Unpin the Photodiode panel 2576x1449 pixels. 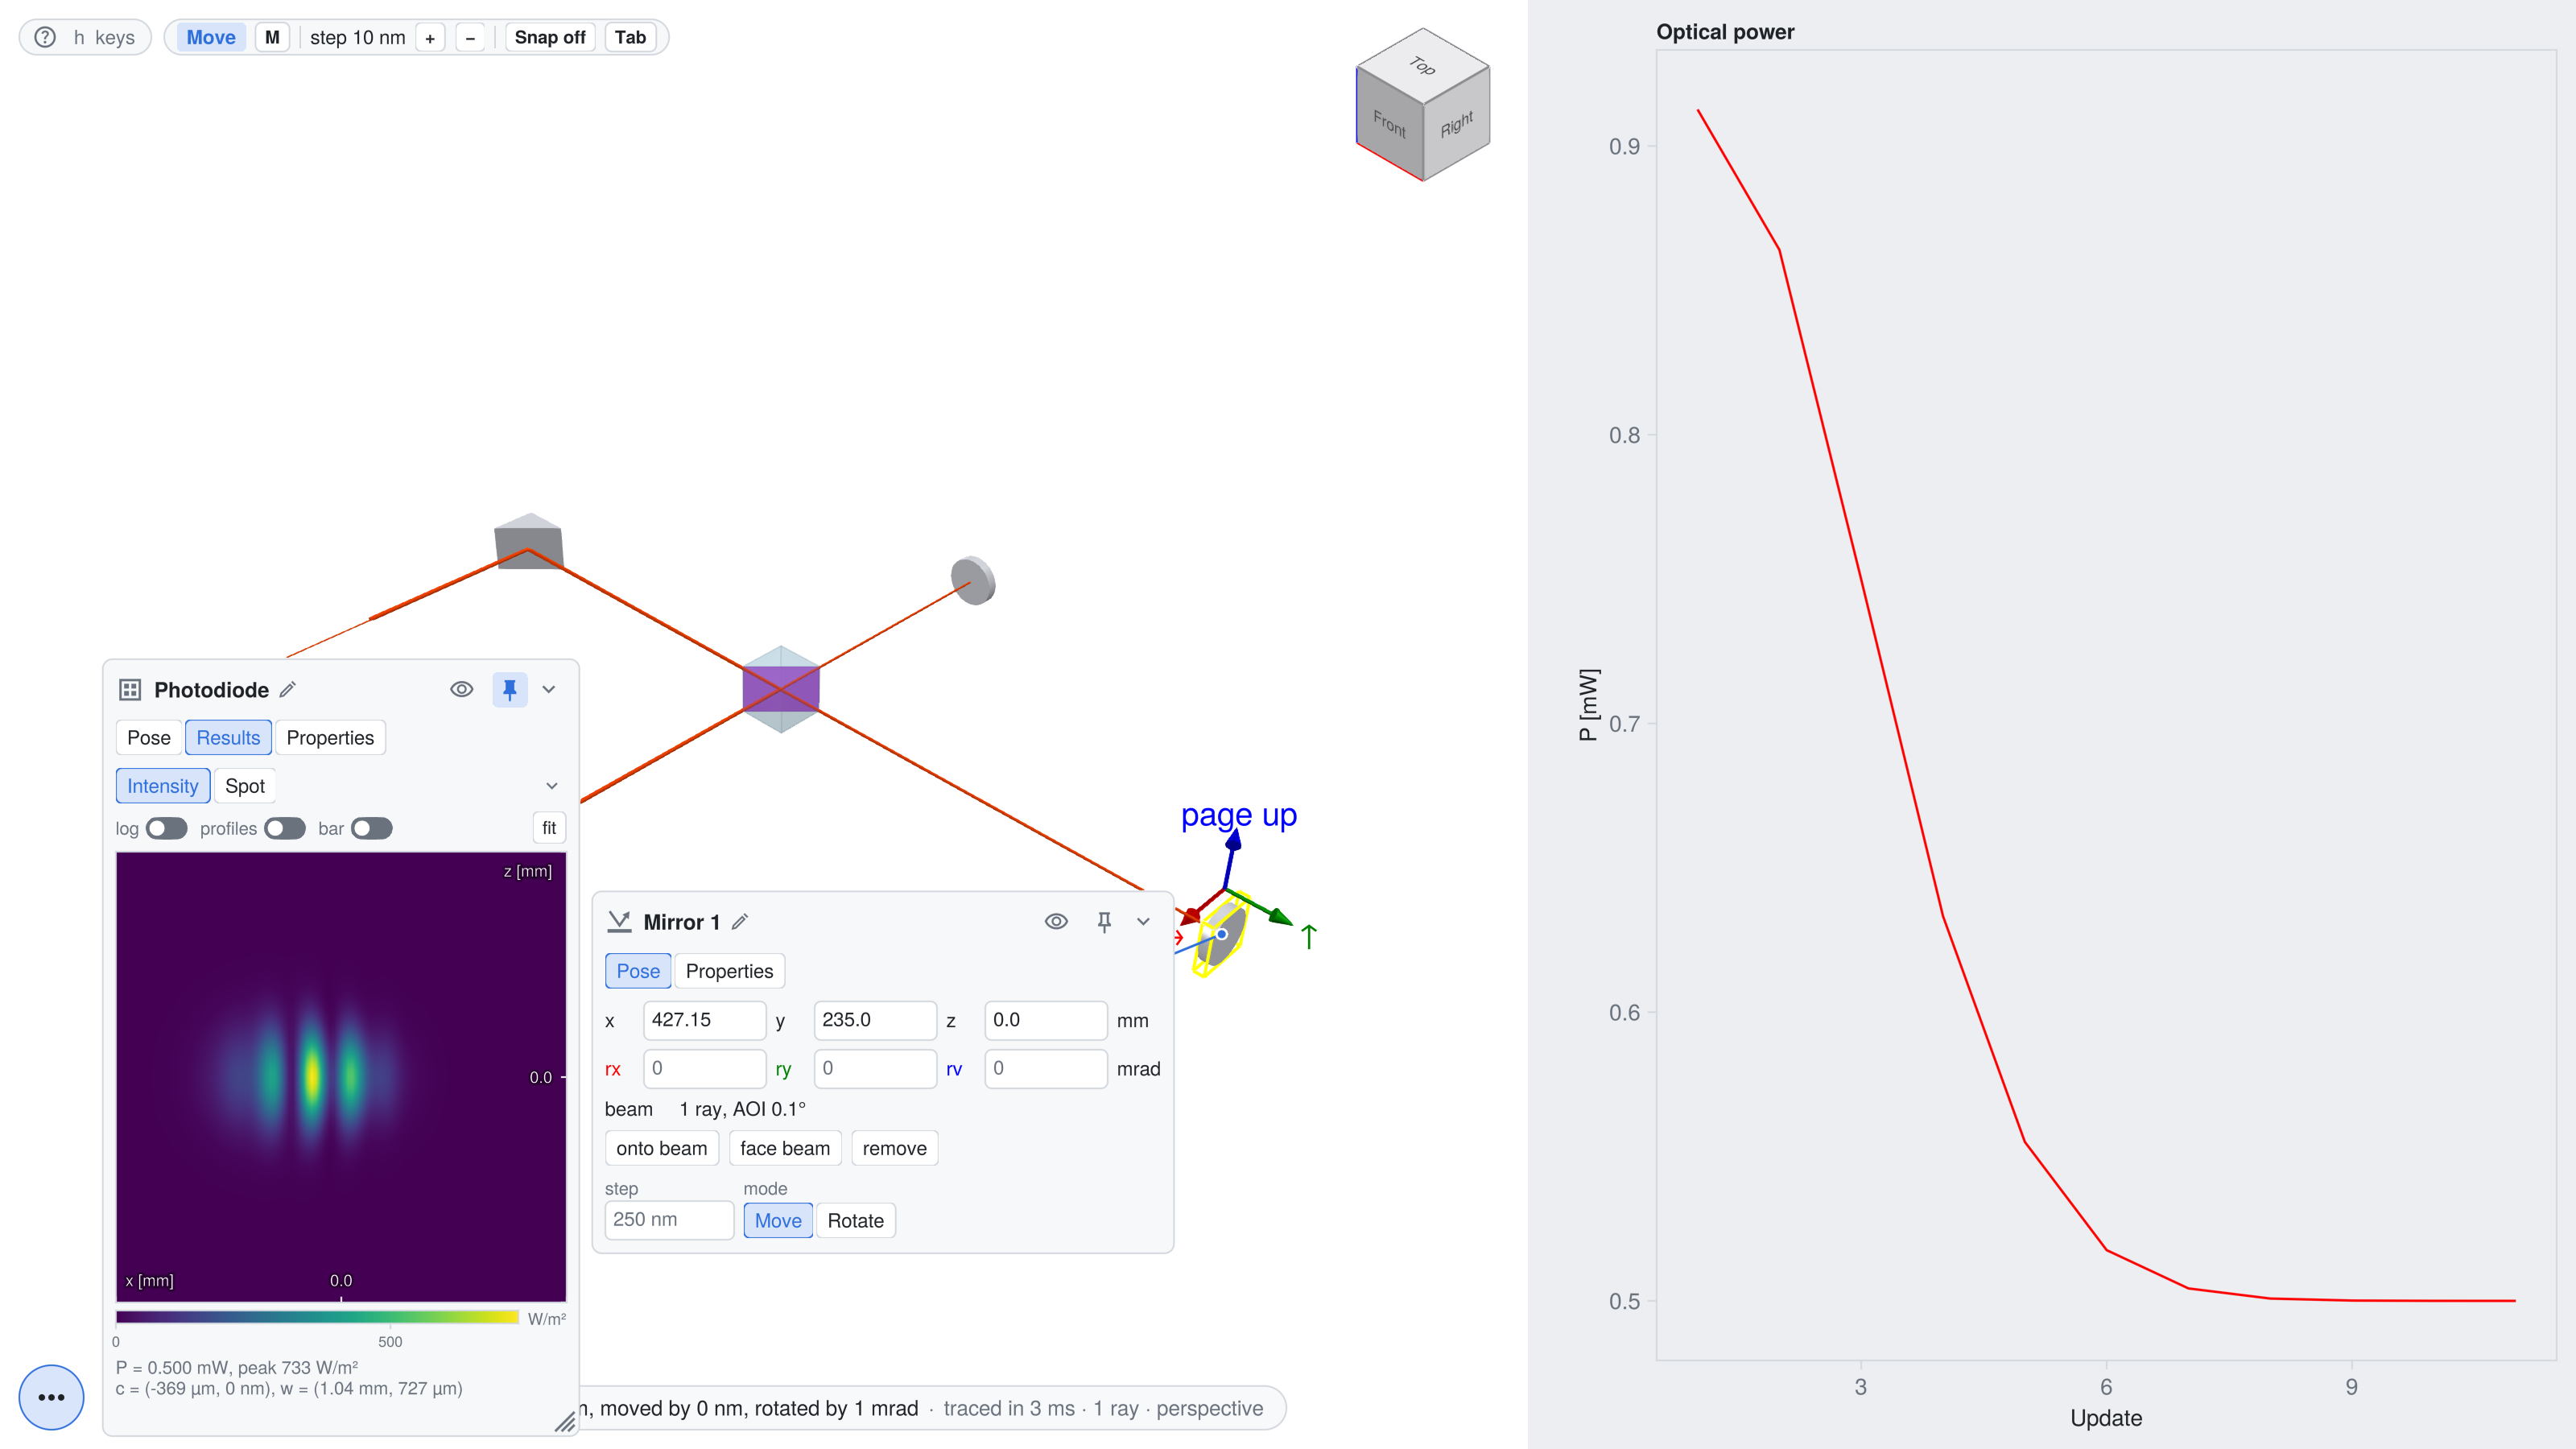510,689
